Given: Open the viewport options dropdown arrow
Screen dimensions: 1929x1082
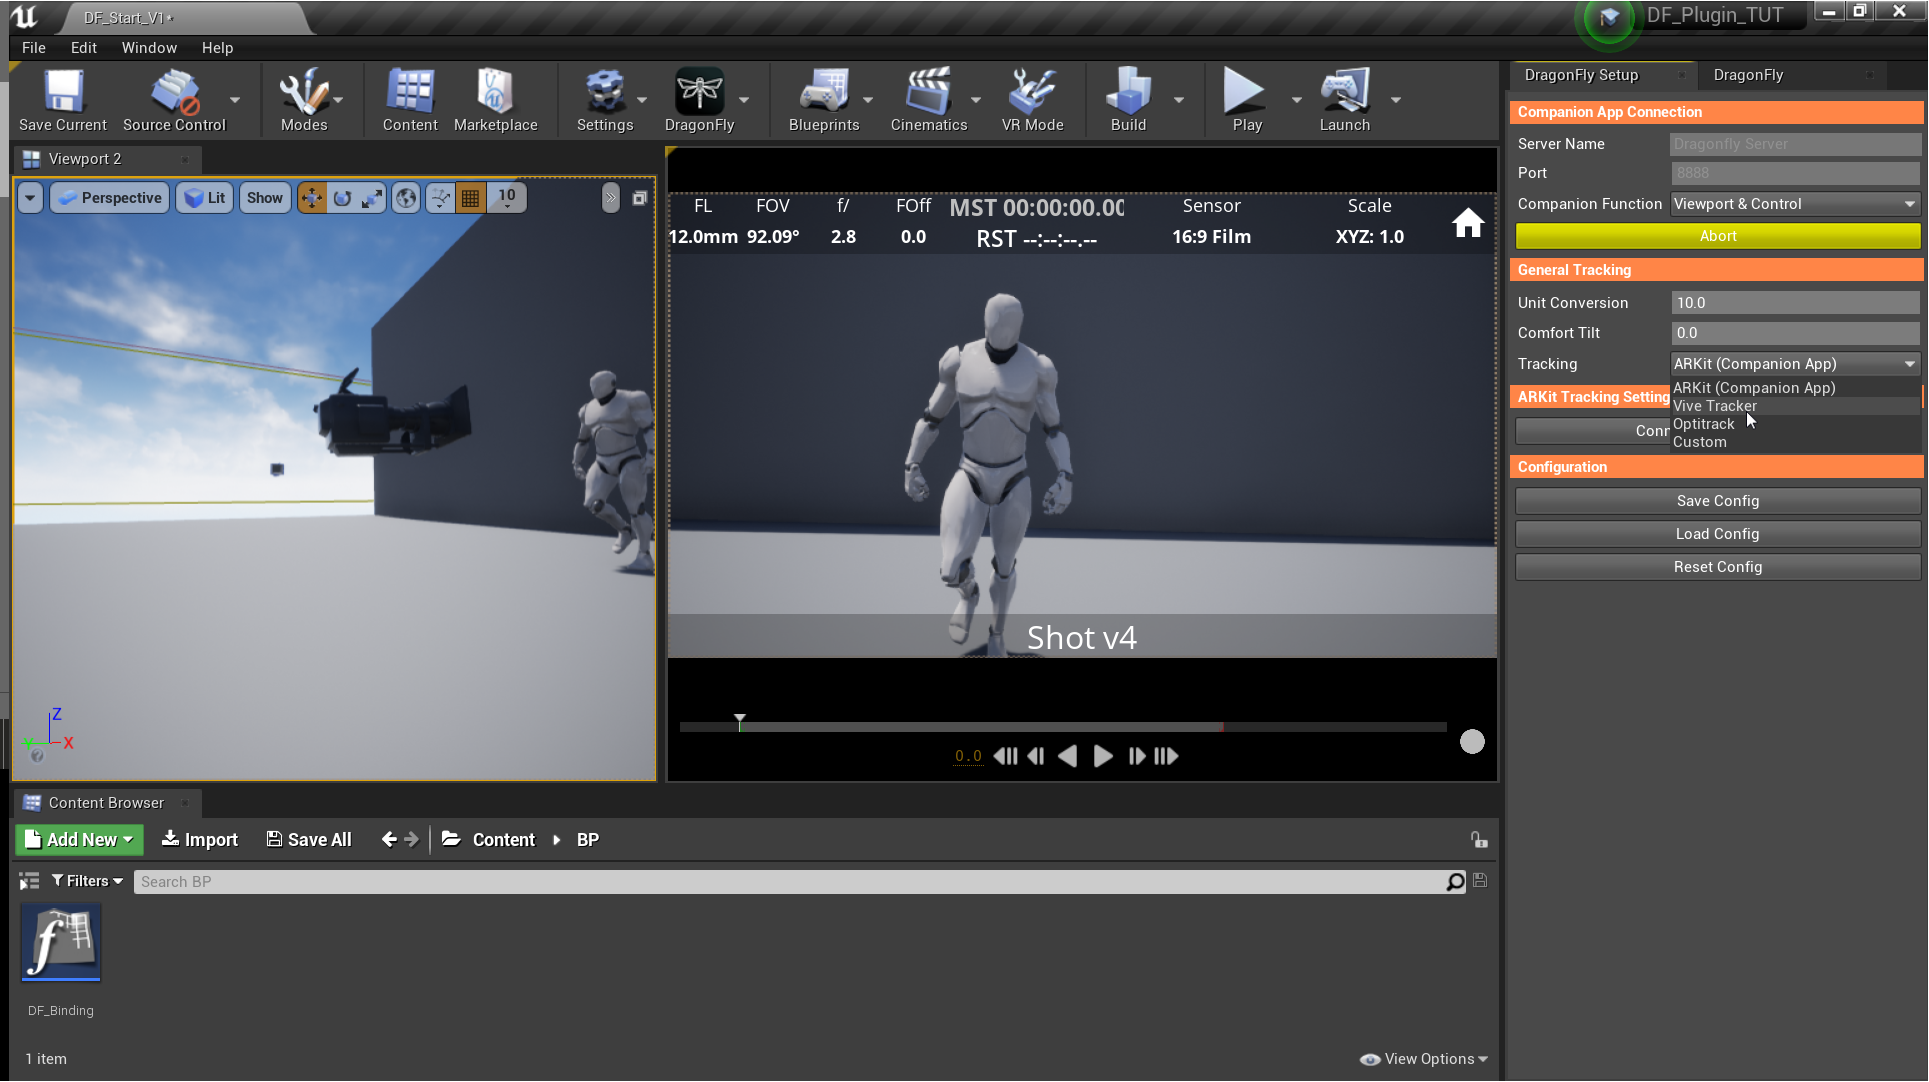Looking at the screenshot, I should point(30,198).
